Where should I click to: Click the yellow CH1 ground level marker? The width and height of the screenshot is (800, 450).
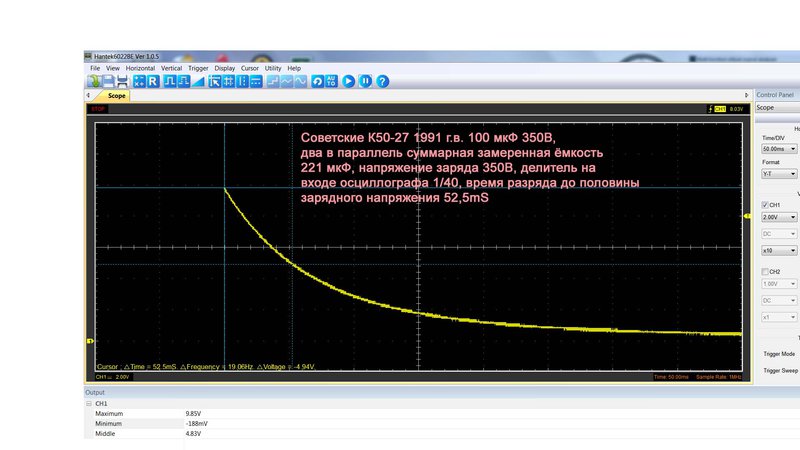pyautogui.click(x=90, y=341)
